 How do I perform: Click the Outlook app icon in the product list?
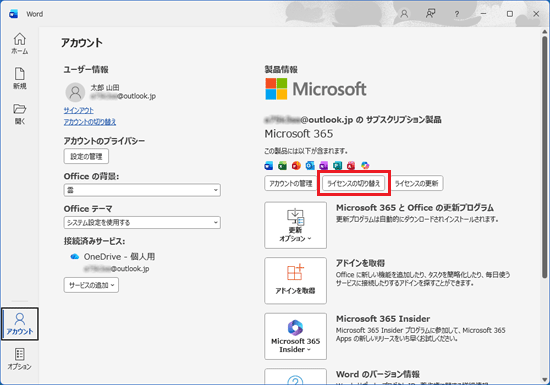pos(310,166)
